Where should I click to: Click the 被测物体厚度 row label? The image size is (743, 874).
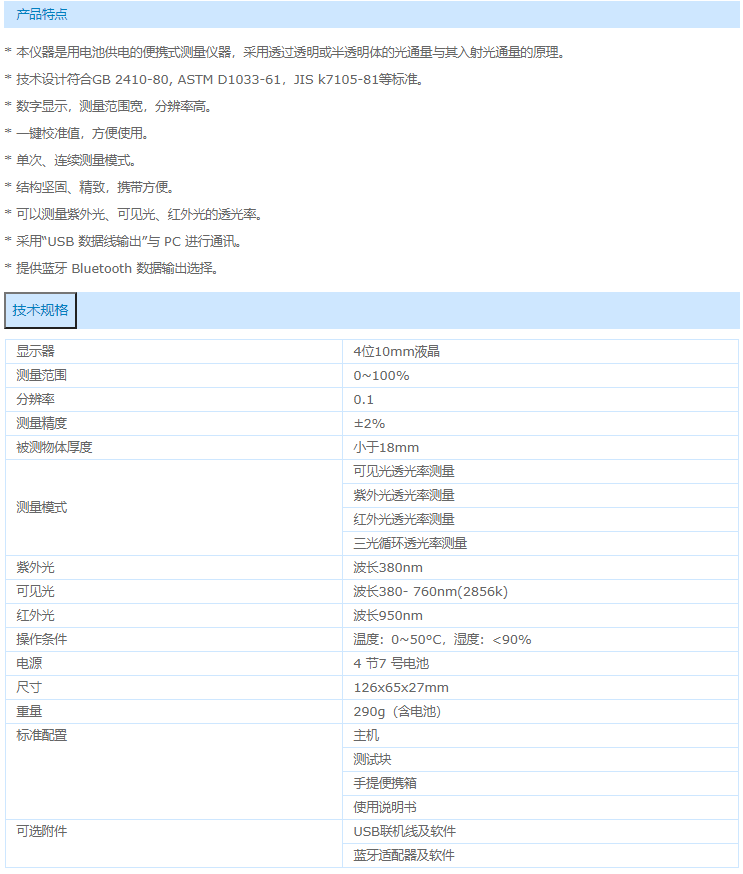[x=54, y=447]
